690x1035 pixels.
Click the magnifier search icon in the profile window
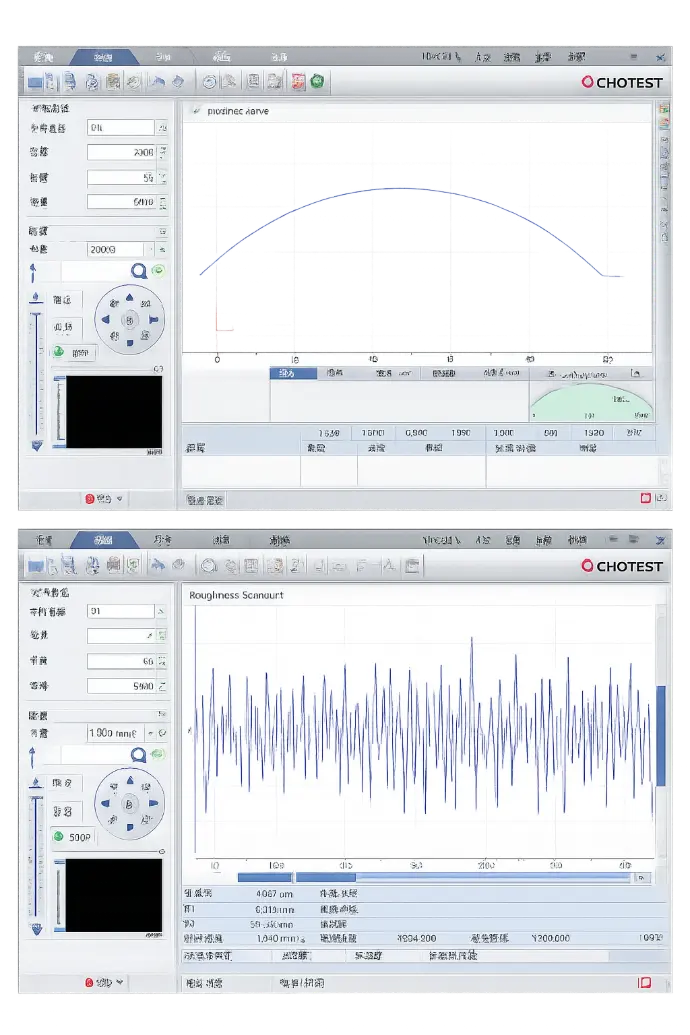(139, 271)
